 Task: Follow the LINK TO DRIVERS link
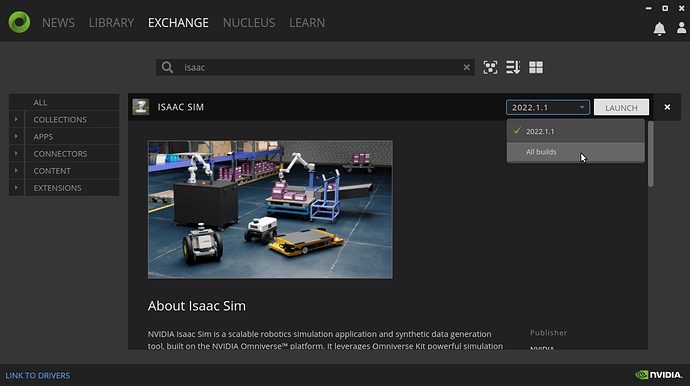(37, 375)
